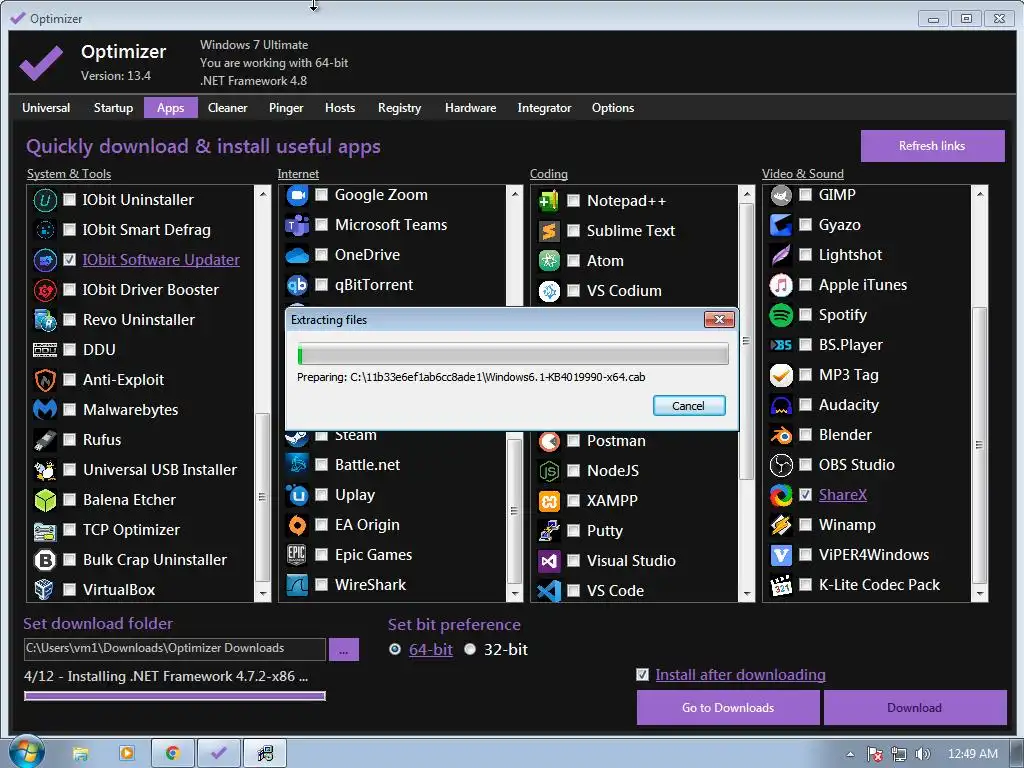Open the Hardware tab
1024x768 pixels.
[470, 108]
